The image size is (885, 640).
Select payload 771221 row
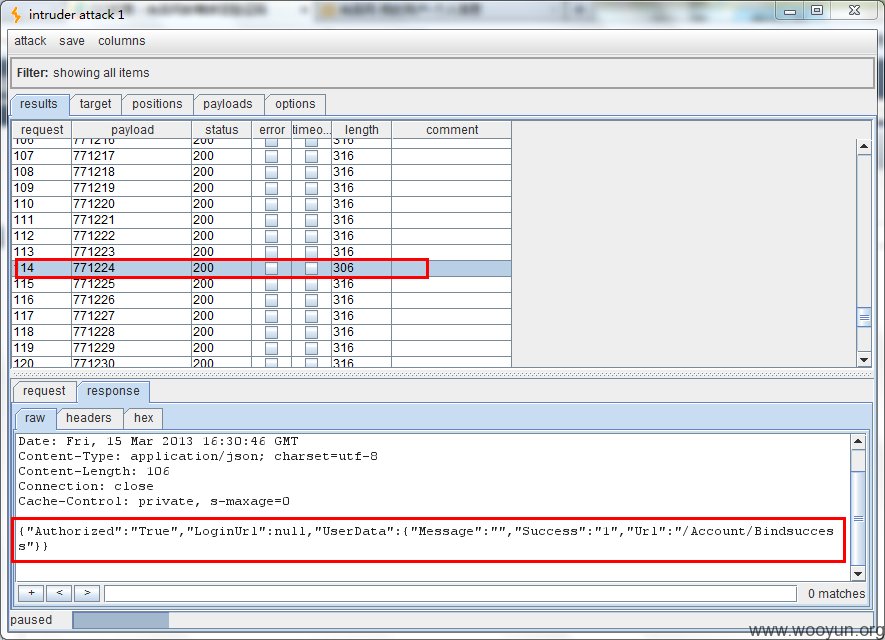point(262,220)
